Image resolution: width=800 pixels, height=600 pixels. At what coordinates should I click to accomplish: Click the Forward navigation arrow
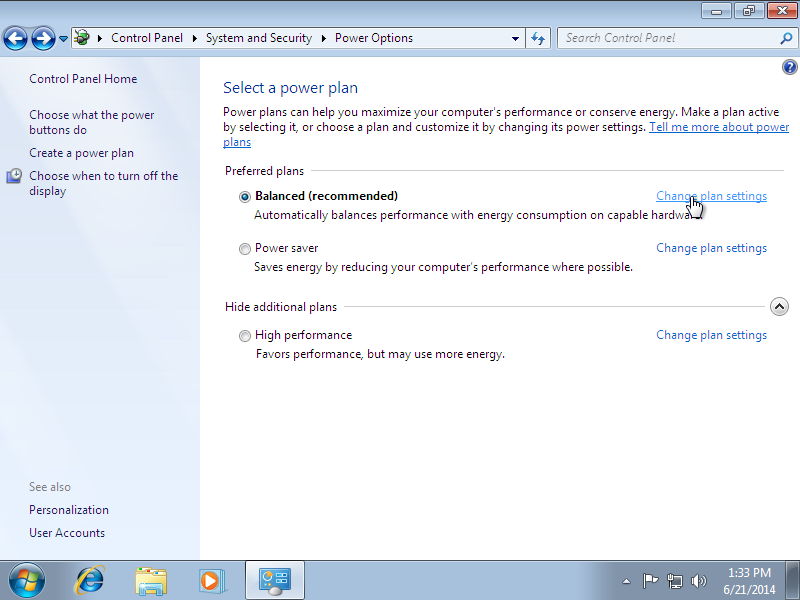tap(43, 38)
